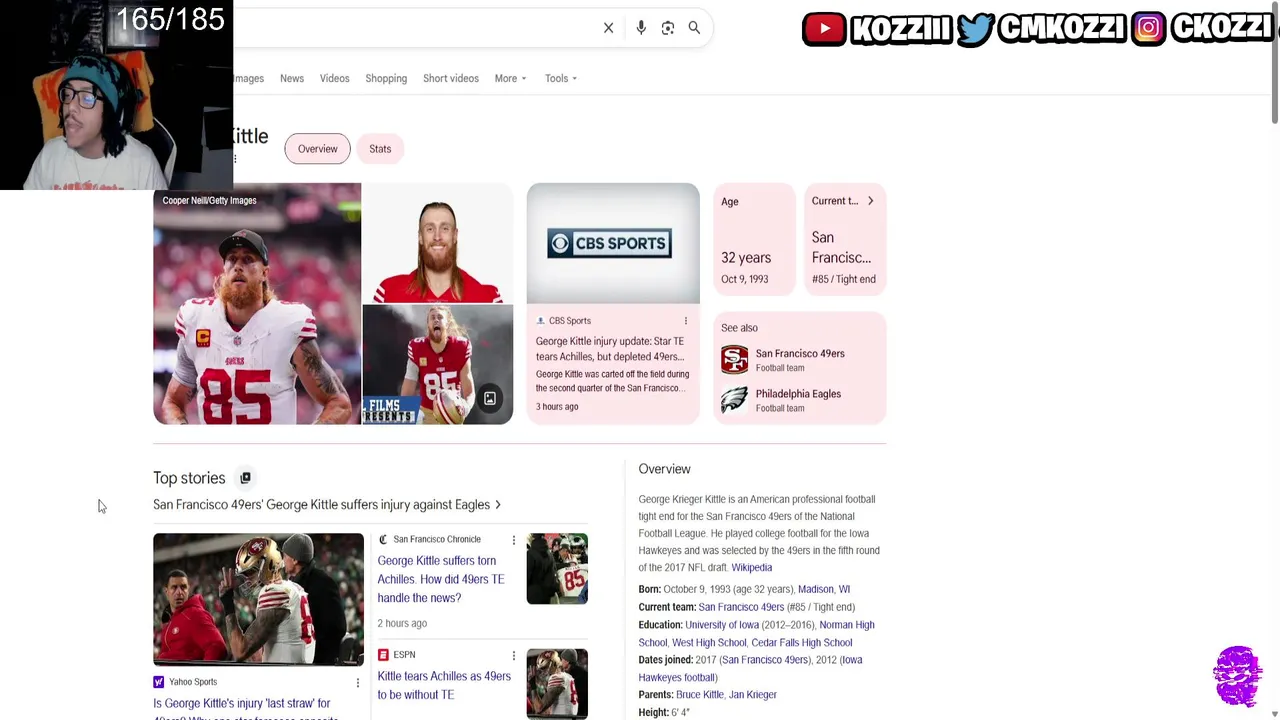This screenshot has width=1280, height=720.
Task: Open West High School link
Action: [x=709, y=643]
